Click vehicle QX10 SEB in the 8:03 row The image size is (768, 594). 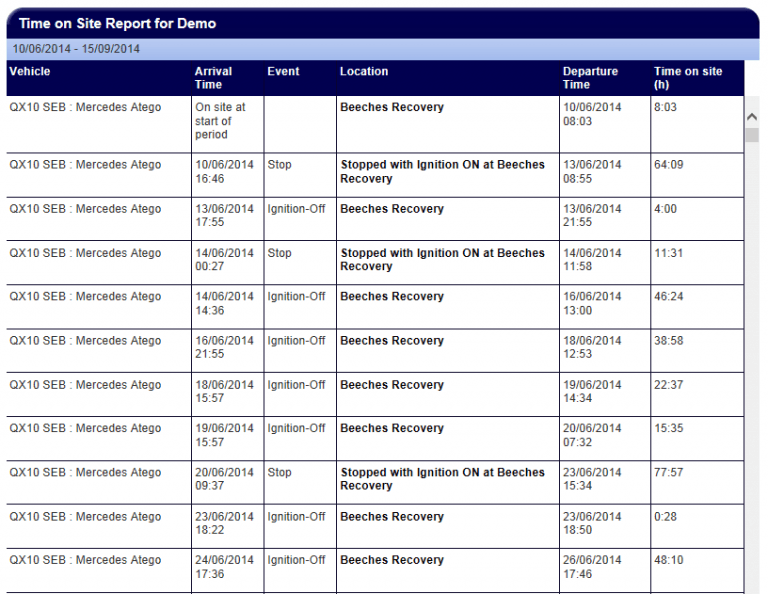(x=85, y=107)
